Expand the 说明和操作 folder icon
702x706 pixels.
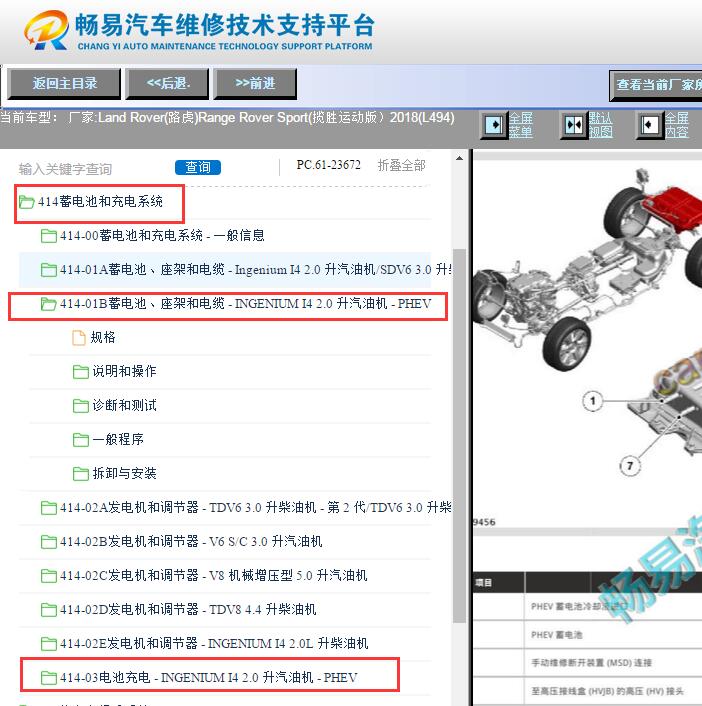81,371
